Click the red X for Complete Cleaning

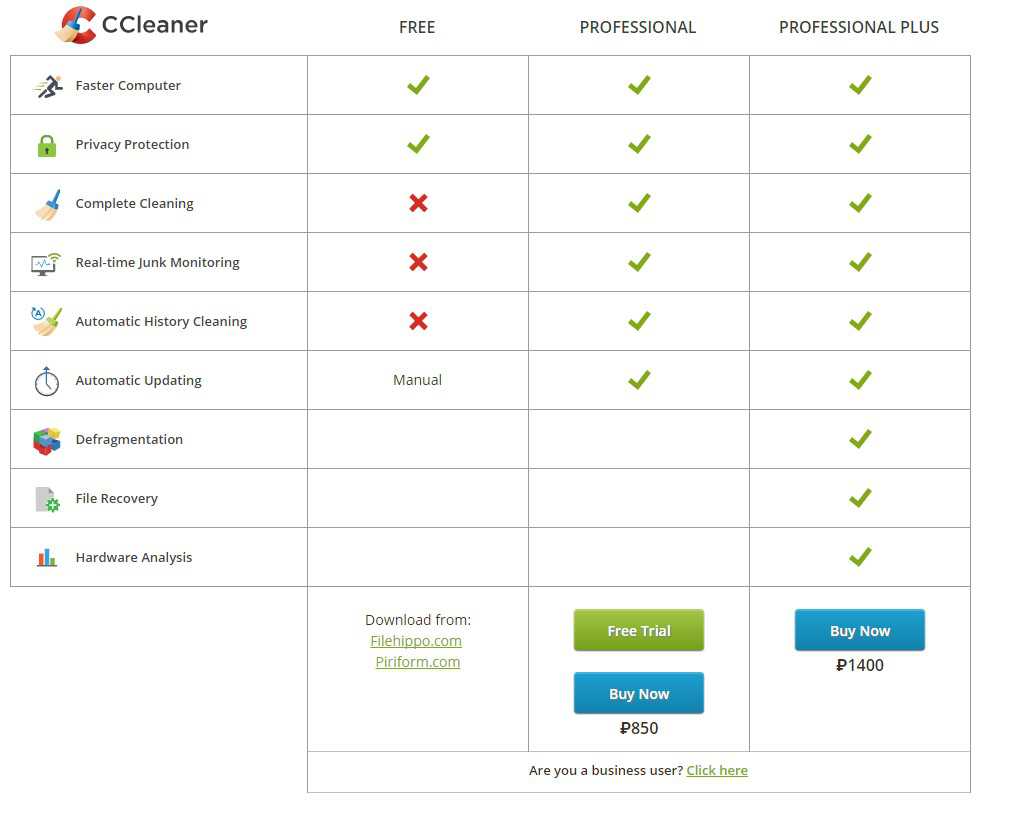[x=418, y=204]
